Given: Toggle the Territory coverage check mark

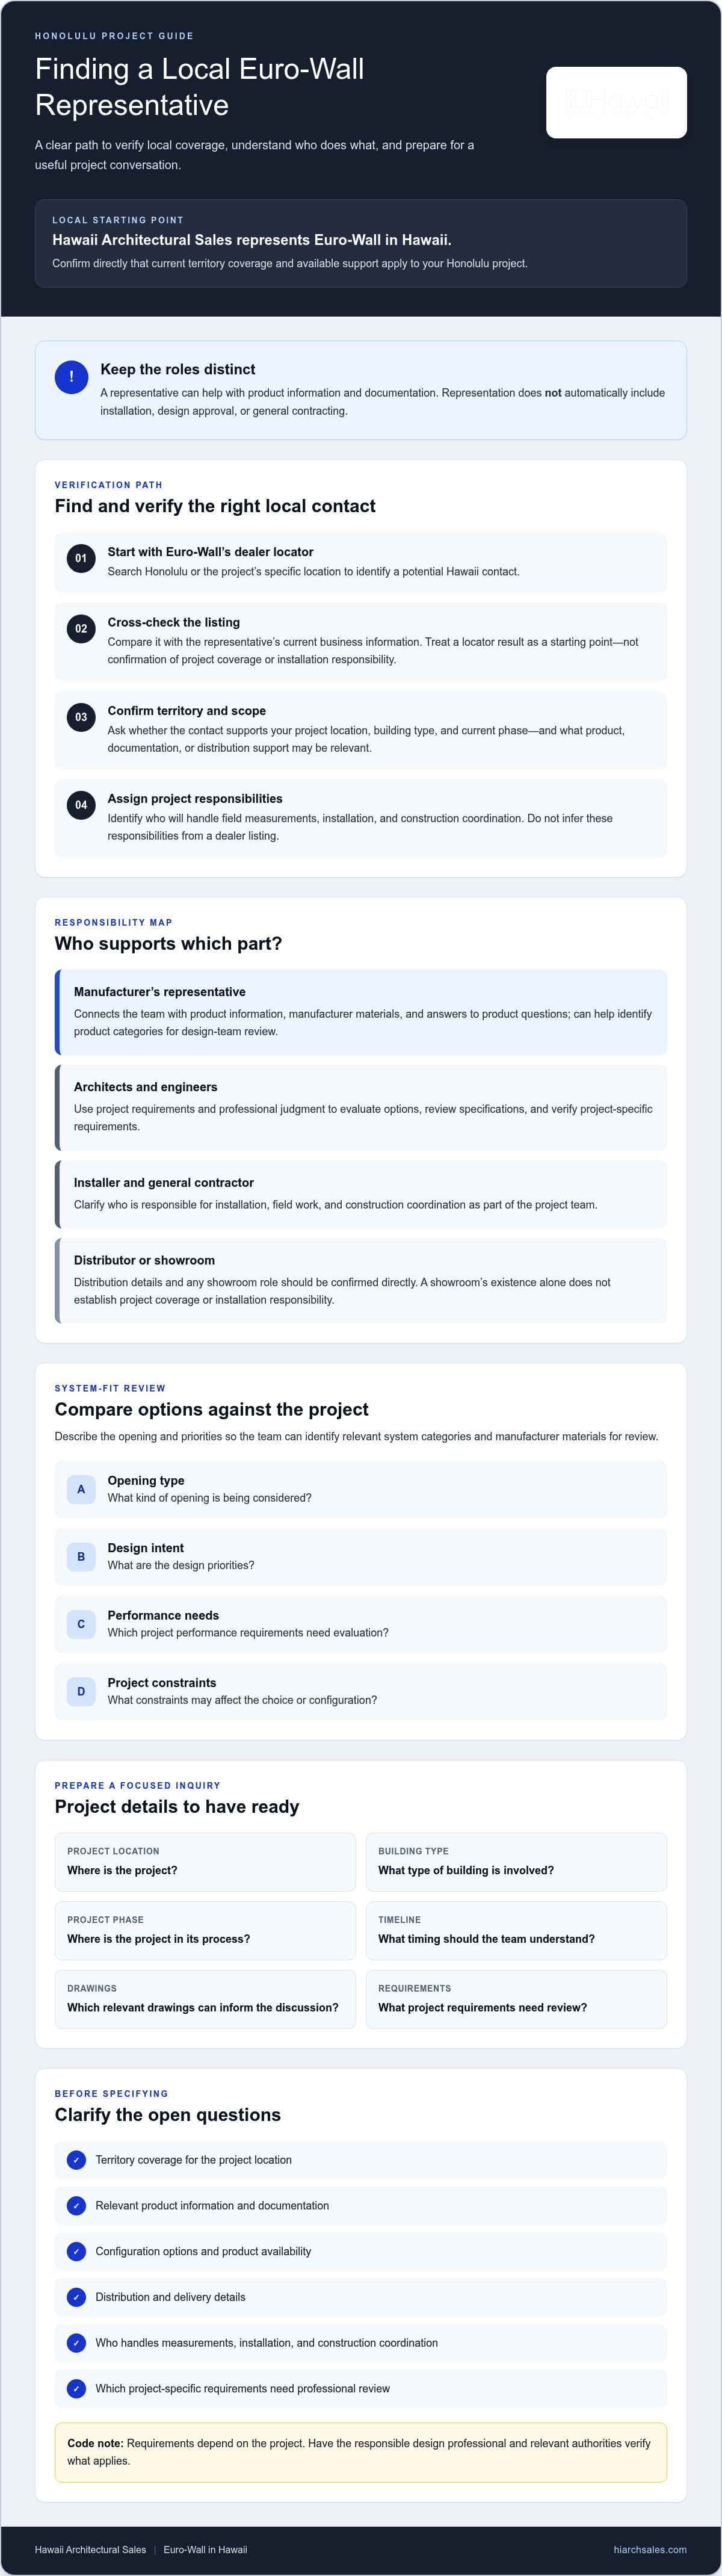Looking at the screenshot, I should pos(76,2160).
